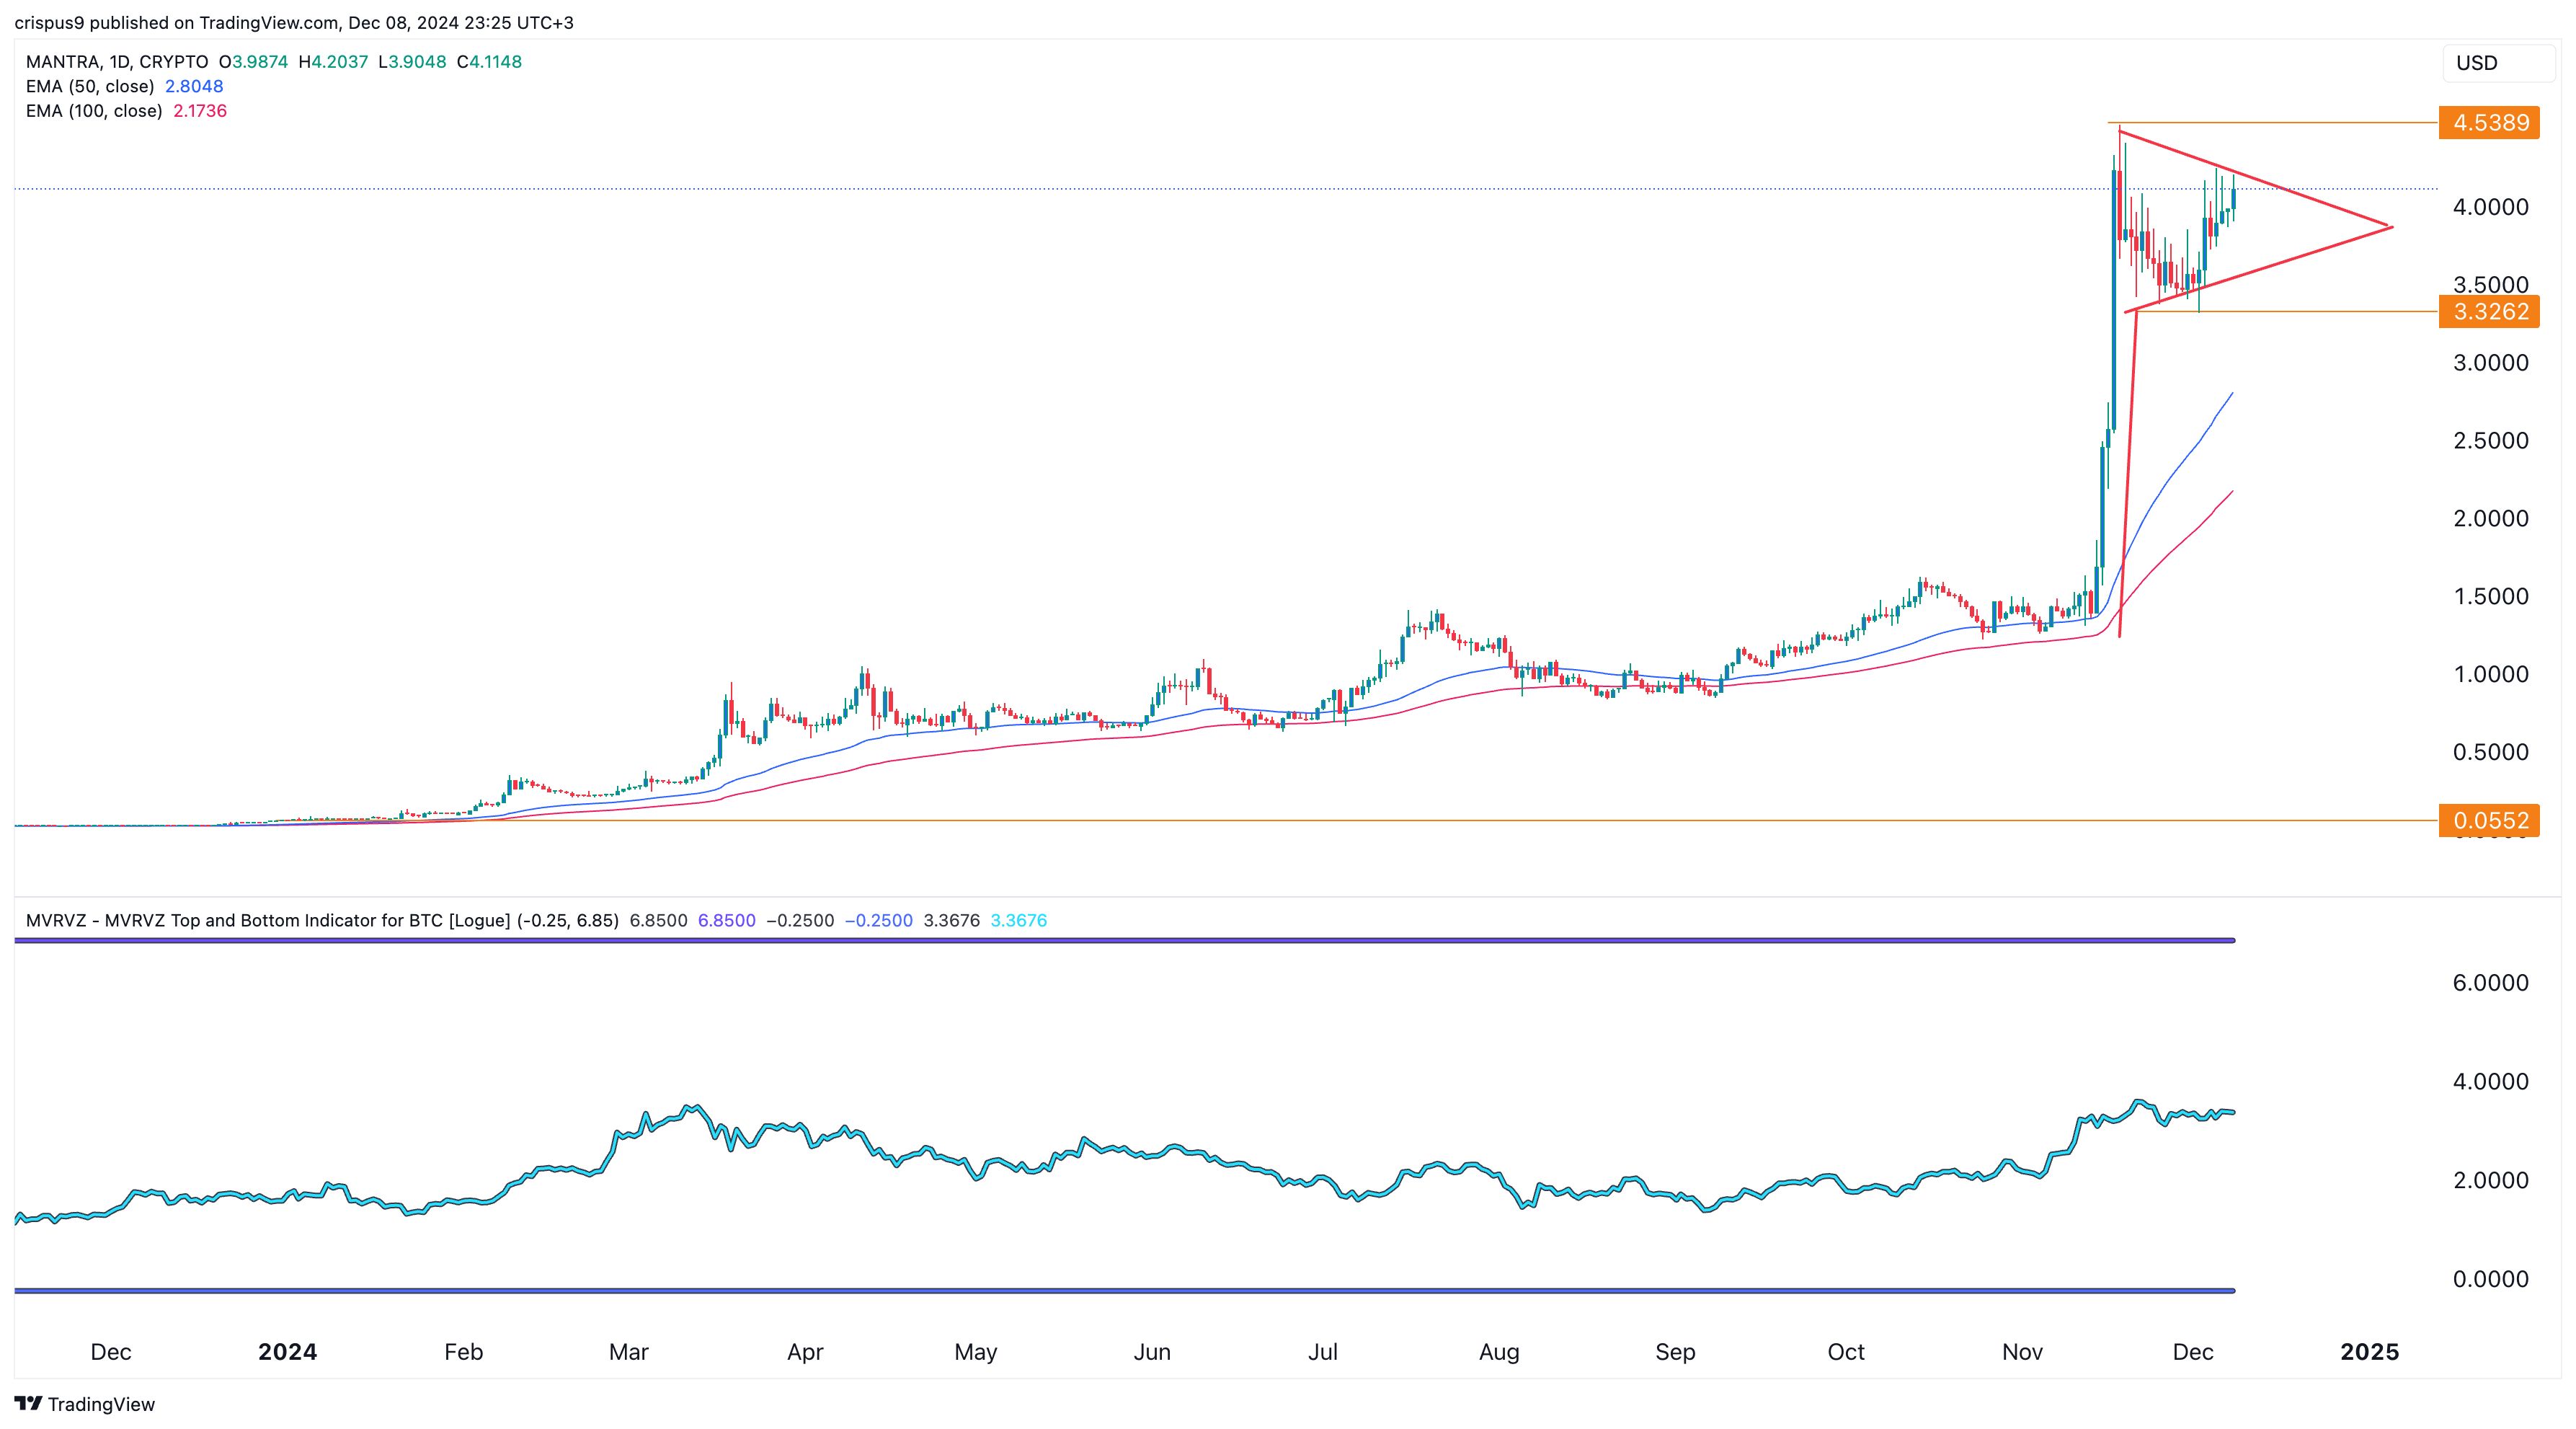Click the 1.0000 price axis label
This screenshot has width=2576, height=1429.
pyautogui.click(x=2490, y=674)
